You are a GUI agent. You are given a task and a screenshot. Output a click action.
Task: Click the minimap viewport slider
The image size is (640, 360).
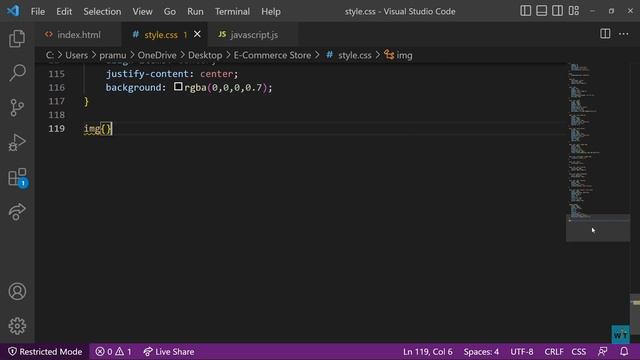click(598, 228)
